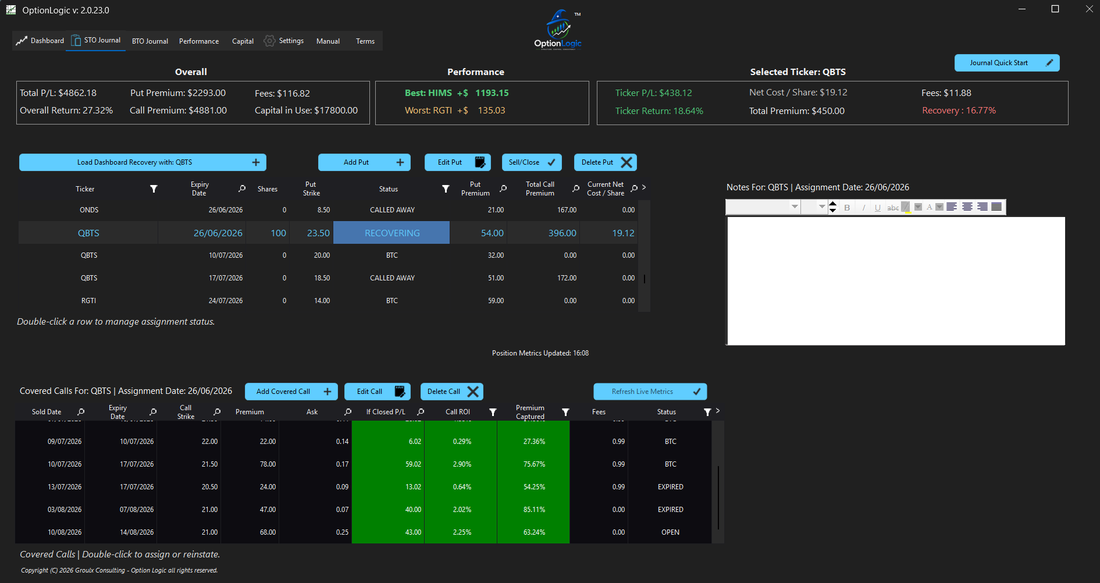Image resolution: width=1100 pixels, height=583 pixels.
Task: Click the Edit Put button
Action: [457, 162]
